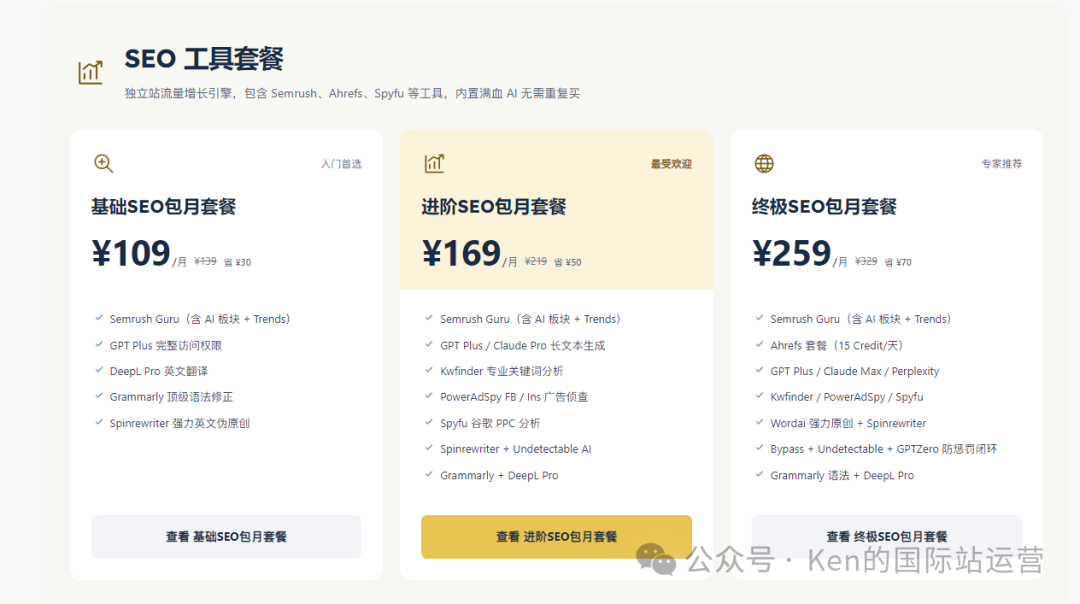Viewport: 1080px width, 604px height.
Task: Open 查看 终极SEO包月套餐 button
Action: 886,537
